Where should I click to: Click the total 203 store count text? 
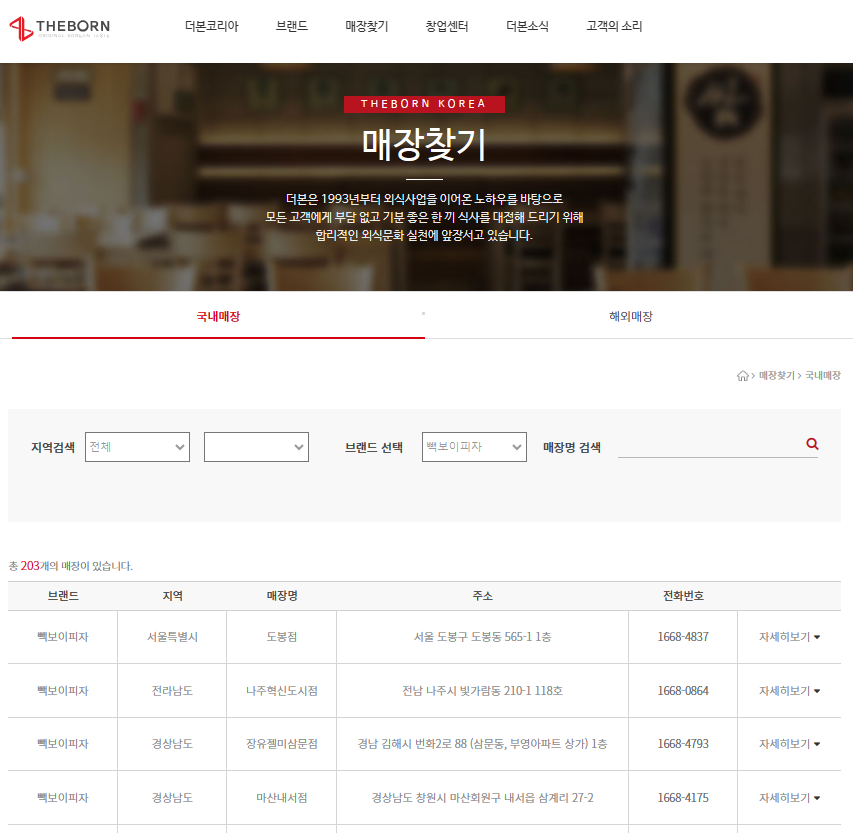point(71,566)
